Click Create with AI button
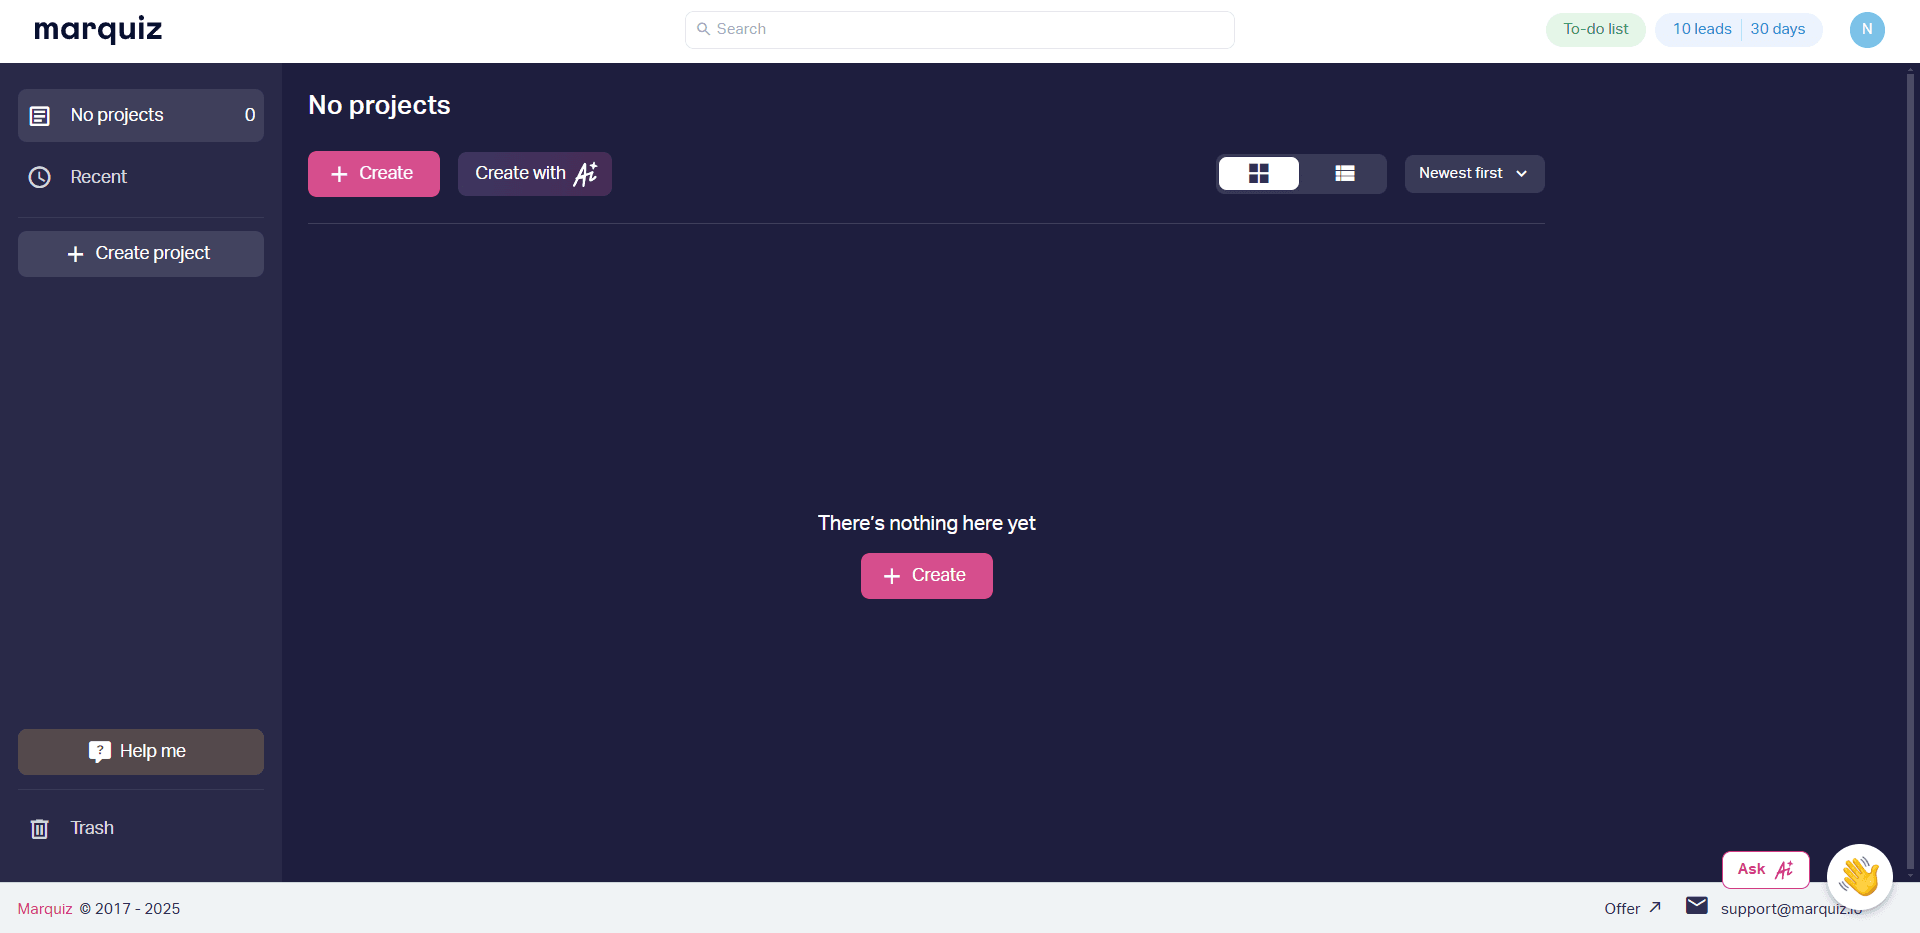 pos(535,174)
